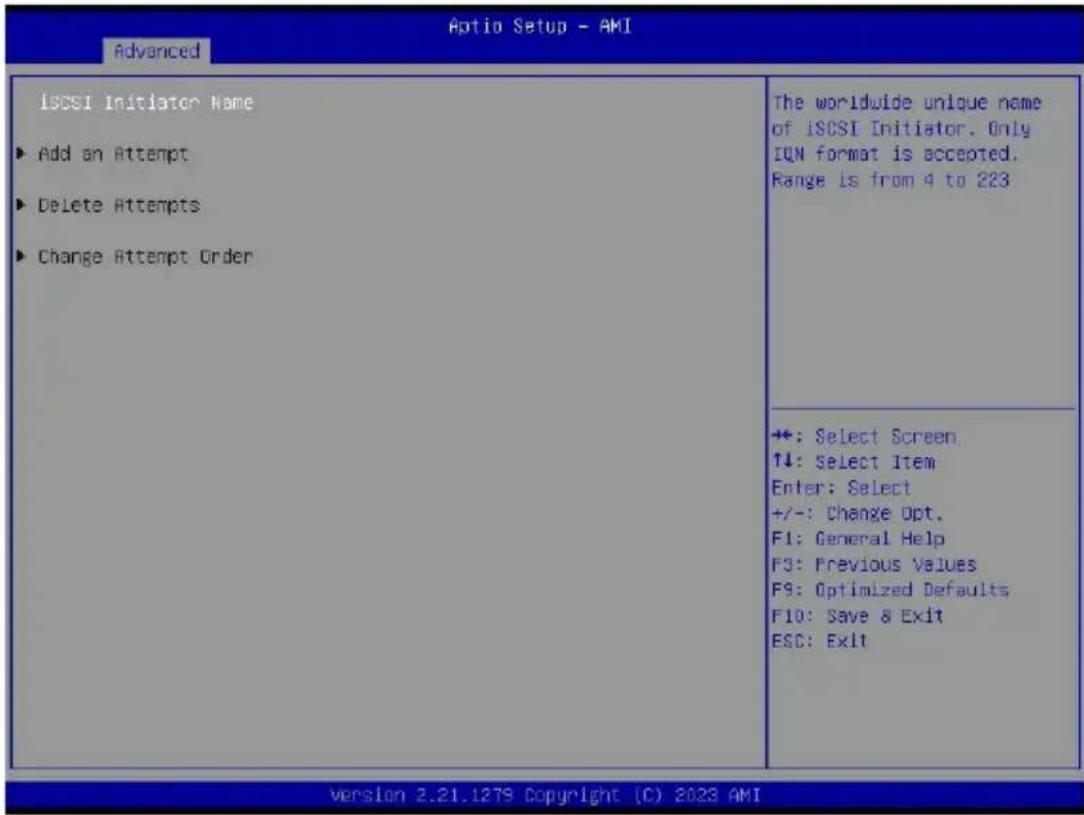
Task: Click the Enter: Select hint
Action: coord(841,487)
